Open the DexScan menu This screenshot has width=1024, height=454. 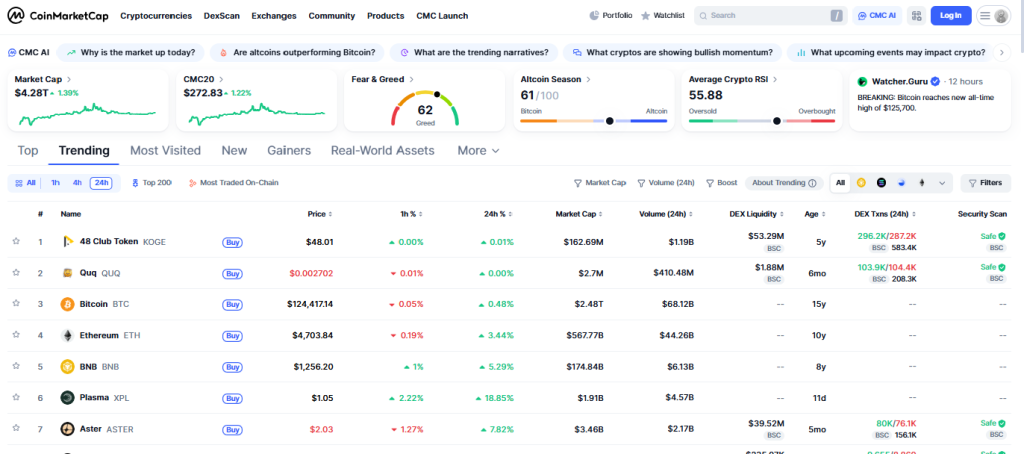click(221, 16)
